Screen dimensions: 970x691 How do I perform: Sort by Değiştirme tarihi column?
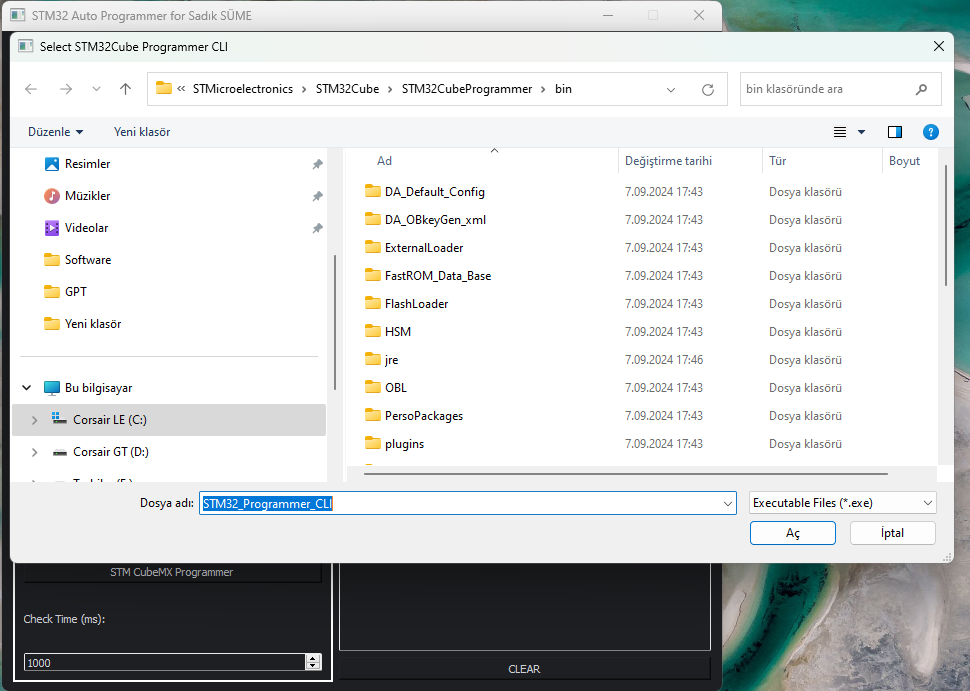(668, 161)
